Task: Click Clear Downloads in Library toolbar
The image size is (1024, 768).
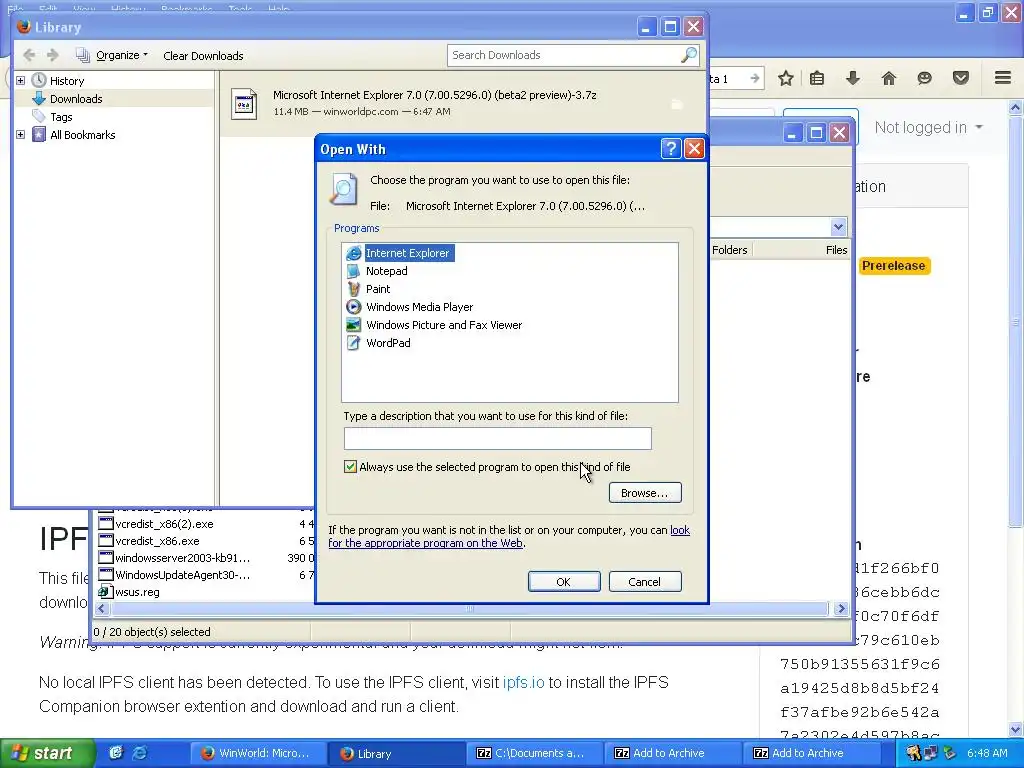Action: 203,56
